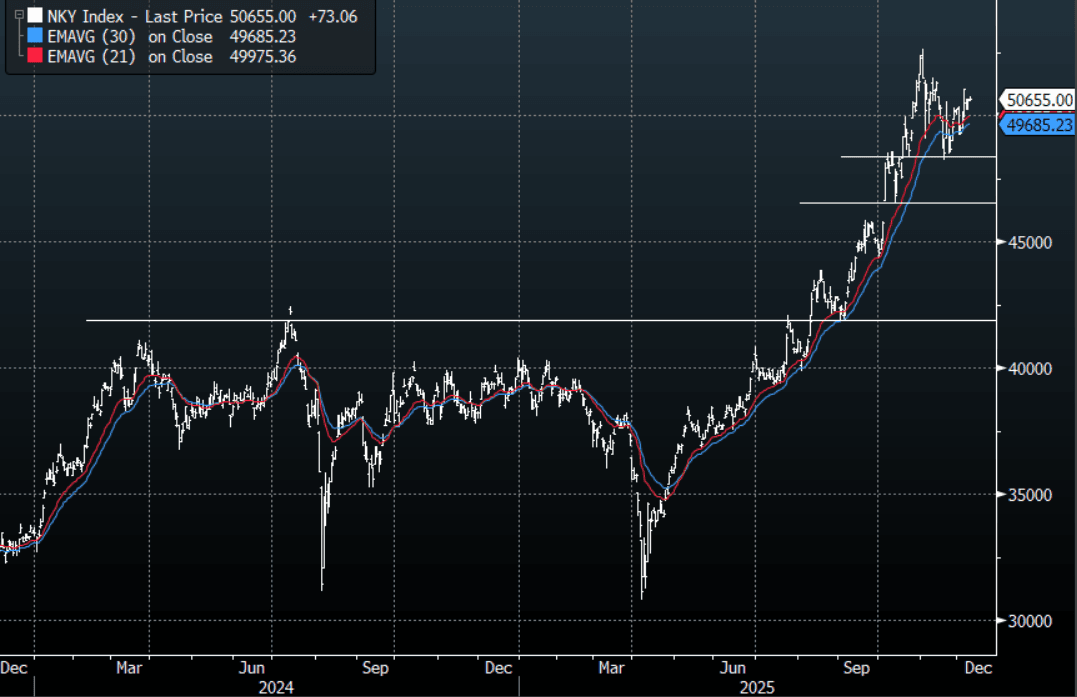Click the 45000 y-axis label
1077x697 pixels.
point(1030,243)
